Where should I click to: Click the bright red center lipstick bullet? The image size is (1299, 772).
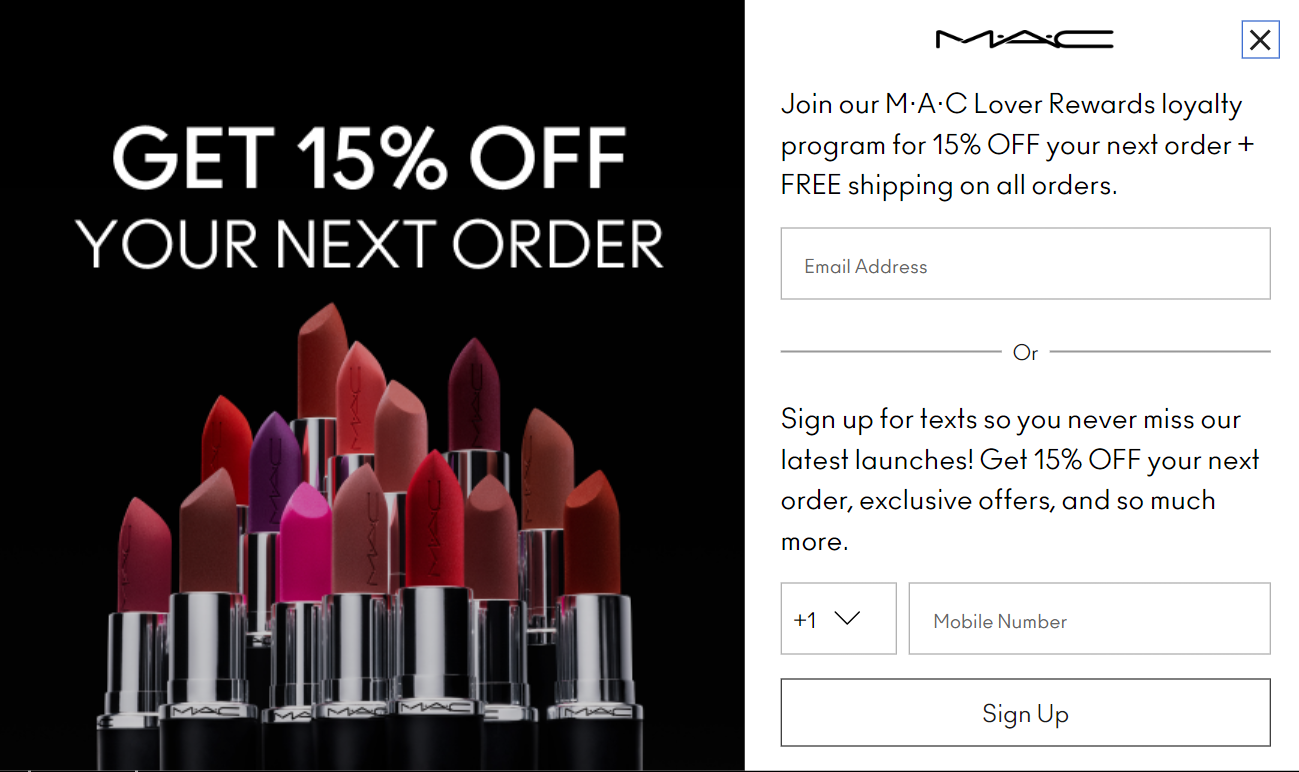(x=434, y=520)
